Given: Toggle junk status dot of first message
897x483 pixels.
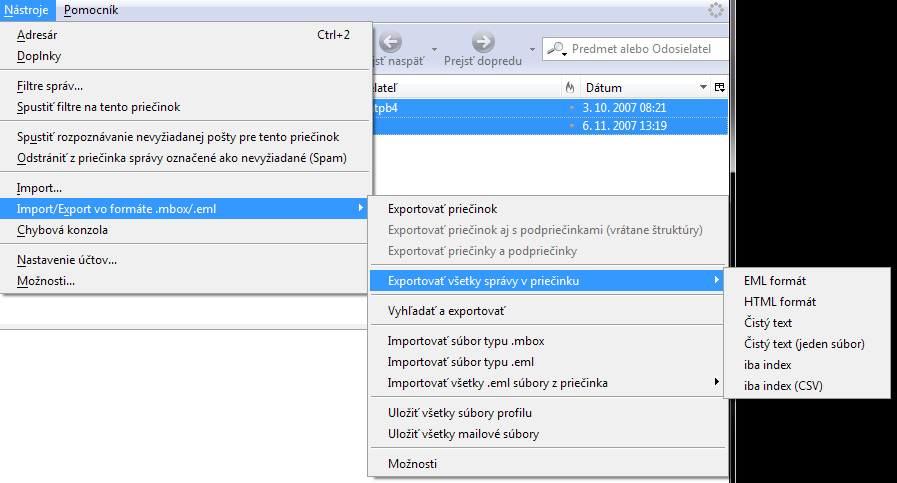Looking at the screenshot, I should [571, 107].
